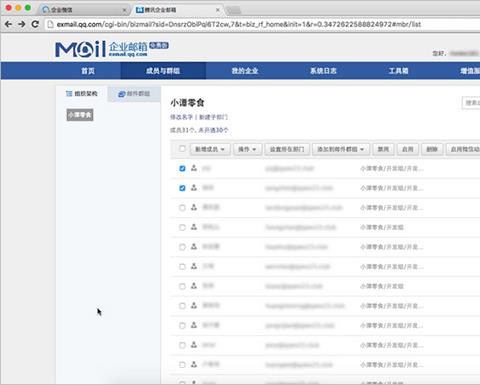Check the eighth member row checkbox
480x385 pixels.
pos(182,306)
